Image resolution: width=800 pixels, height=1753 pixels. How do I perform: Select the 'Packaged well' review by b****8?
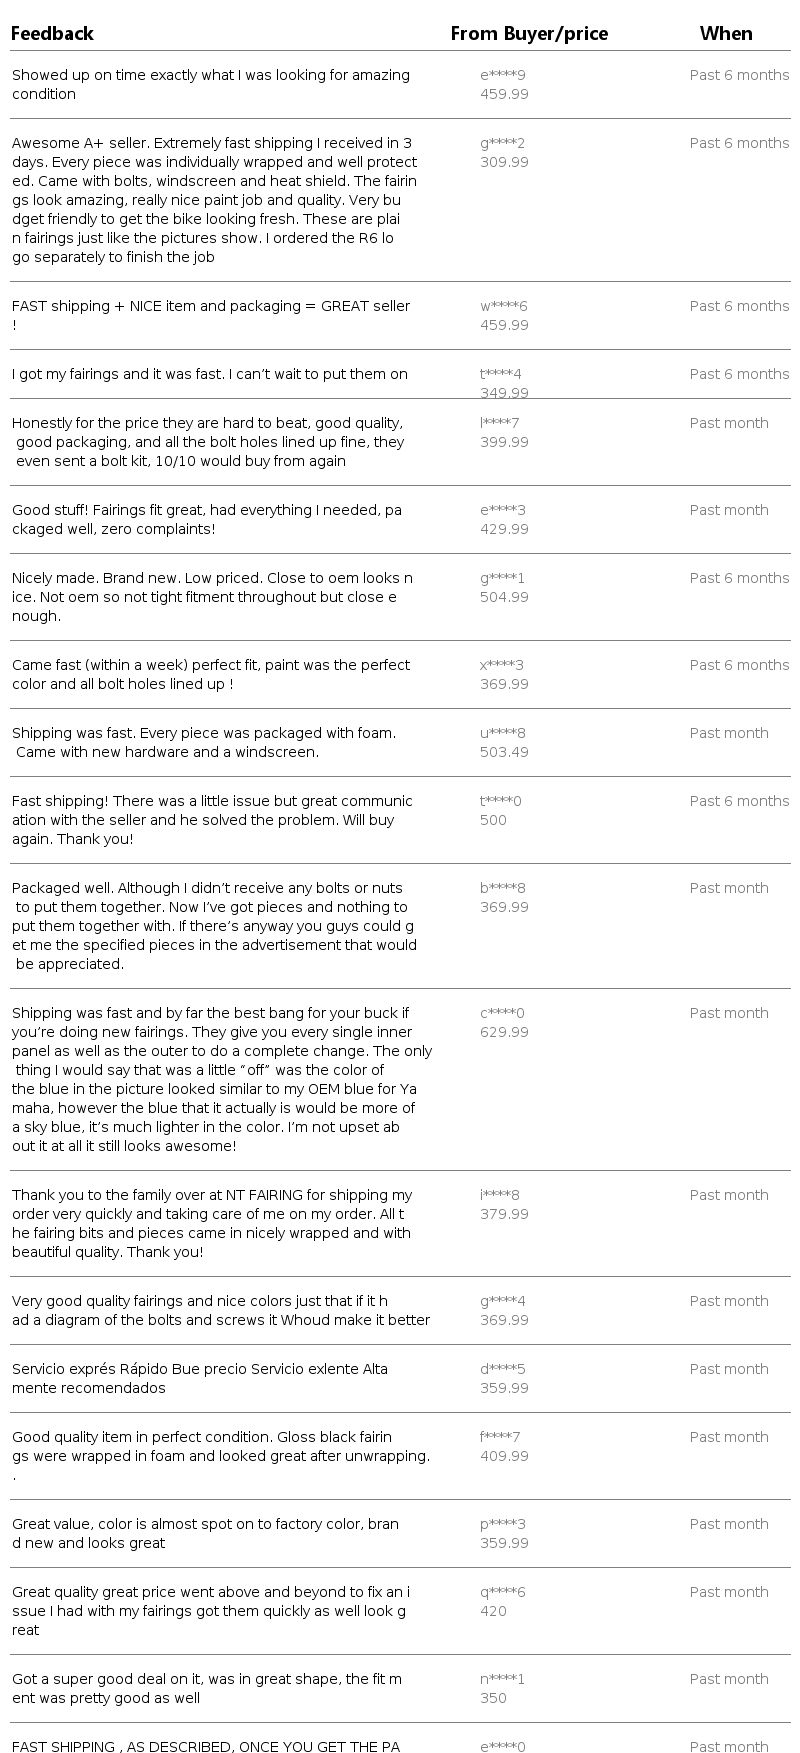[x=214, y=926]
